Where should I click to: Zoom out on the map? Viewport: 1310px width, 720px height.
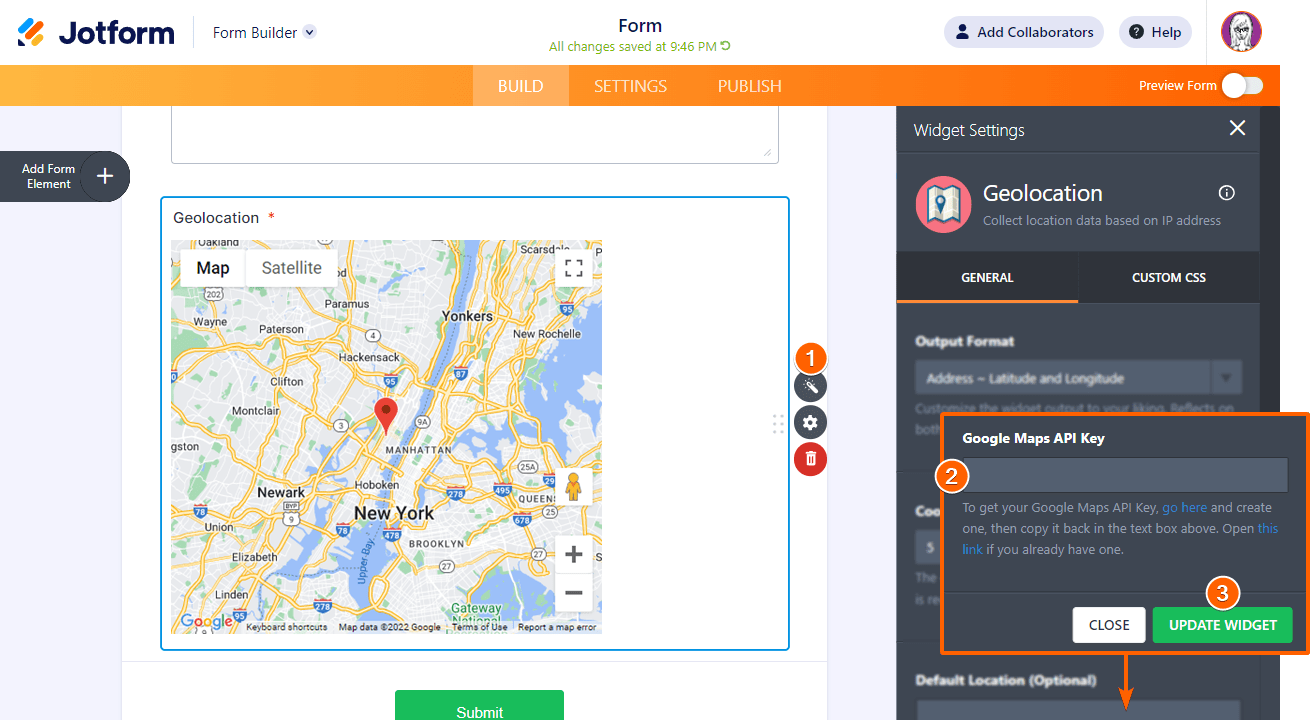pyautogui.click(x=574, y=592)
